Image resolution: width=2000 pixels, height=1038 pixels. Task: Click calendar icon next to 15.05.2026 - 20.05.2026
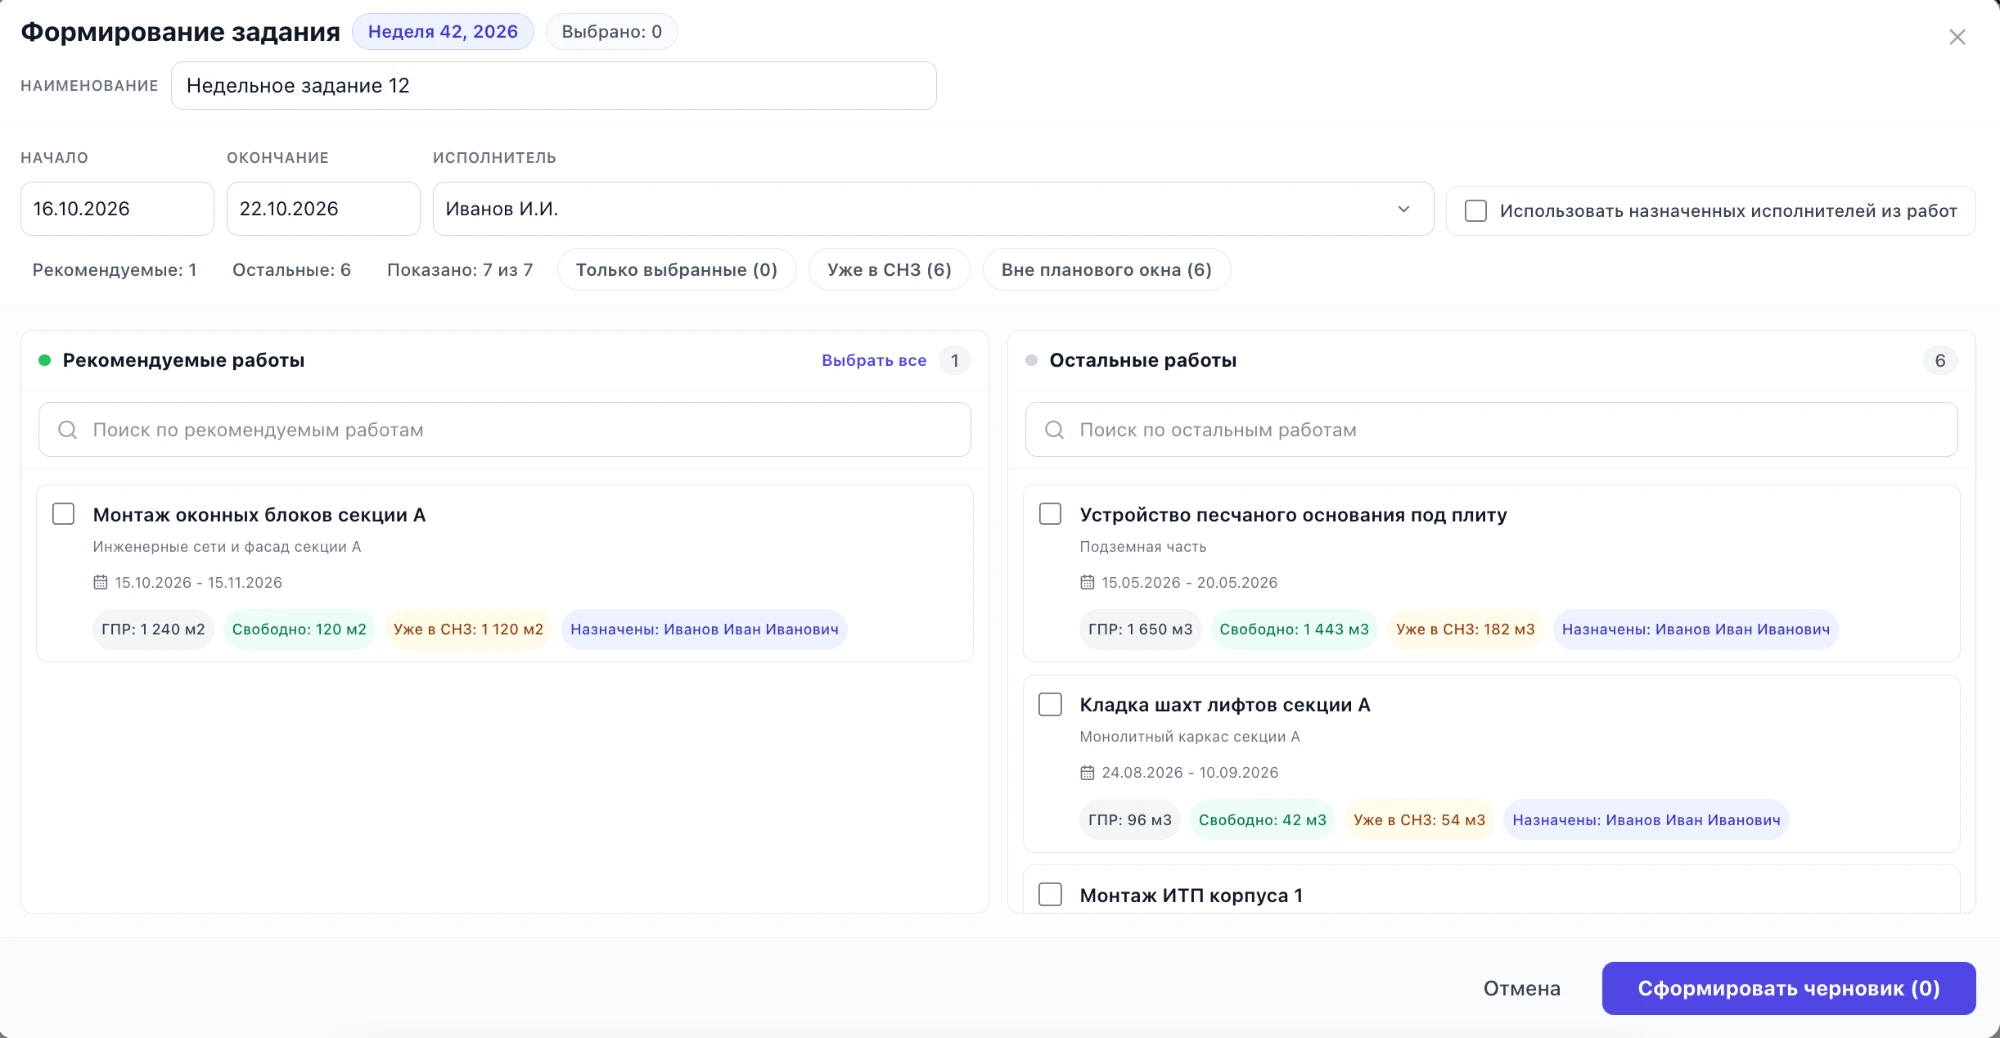(x=1087, y=582)
